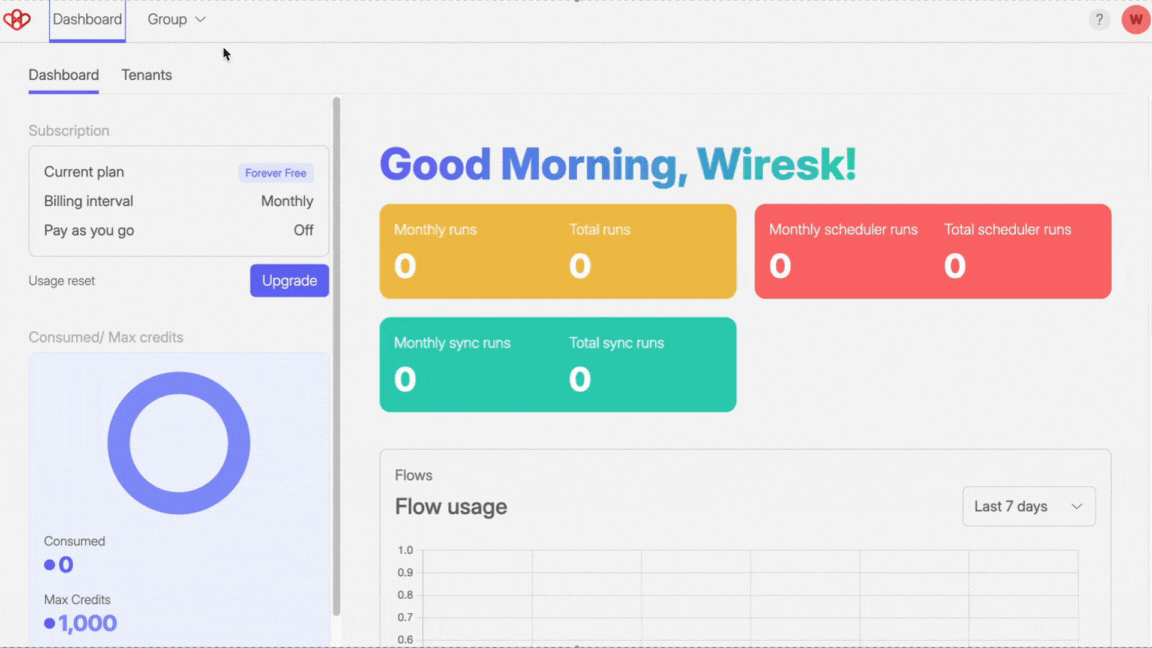
Task: Click the Pay as you go Off value
Action: pyautogui.click(x=303, y=231)
